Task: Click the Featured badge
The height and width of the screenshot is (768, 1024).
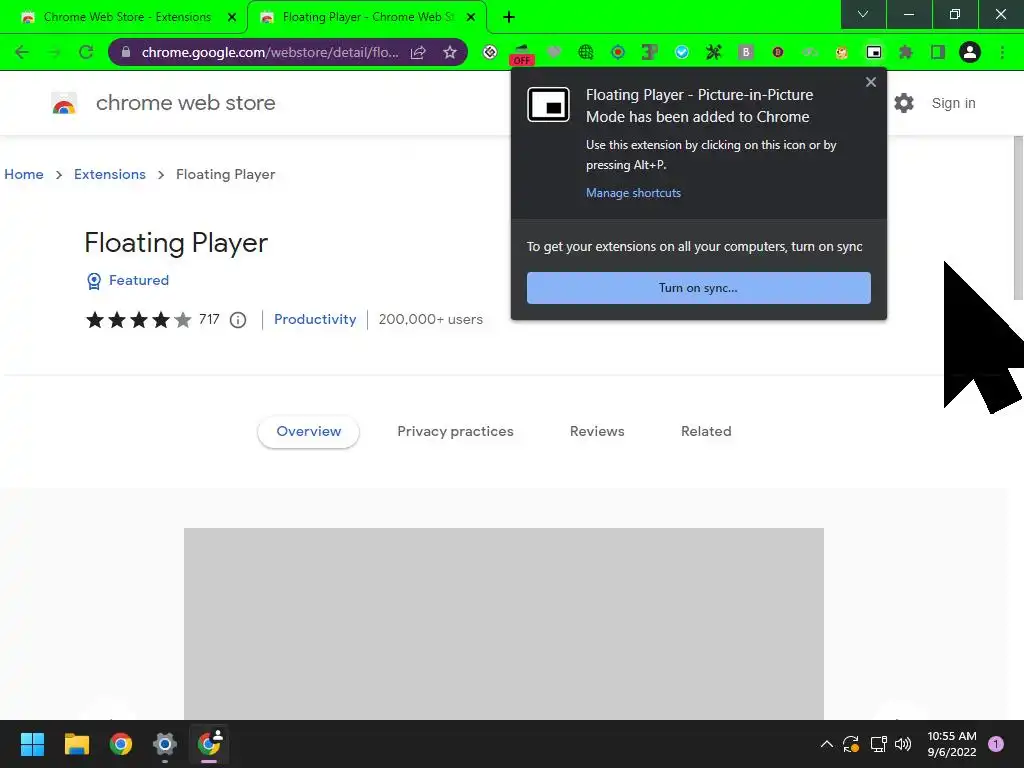Action: (x=128, y=281)
